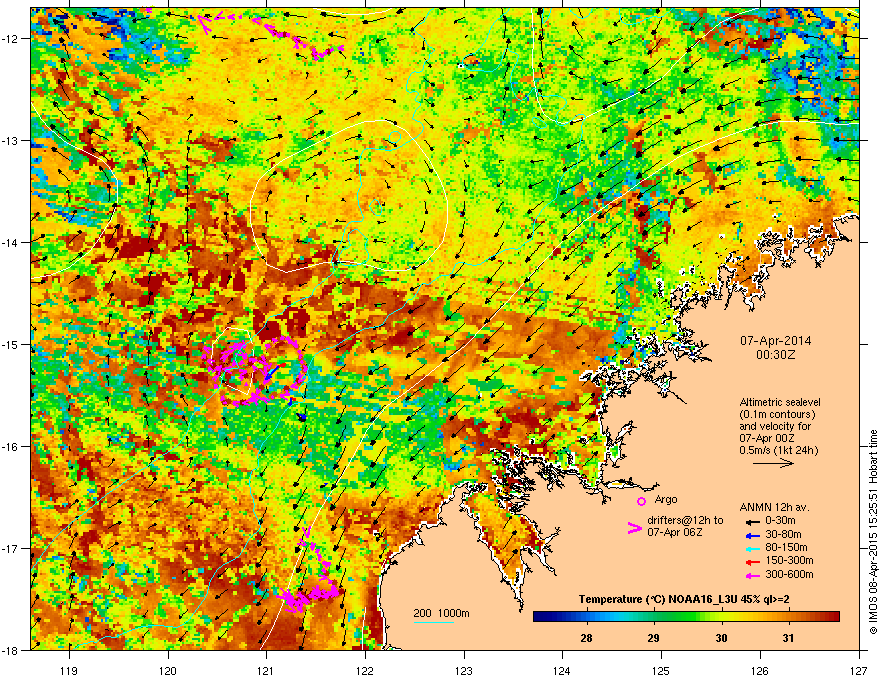Image resolution: width=880 pixels, height=680 pixels.
Task: Click the magenta drifter cluster near -17.5 latitude
Action: tap(311, 595)
